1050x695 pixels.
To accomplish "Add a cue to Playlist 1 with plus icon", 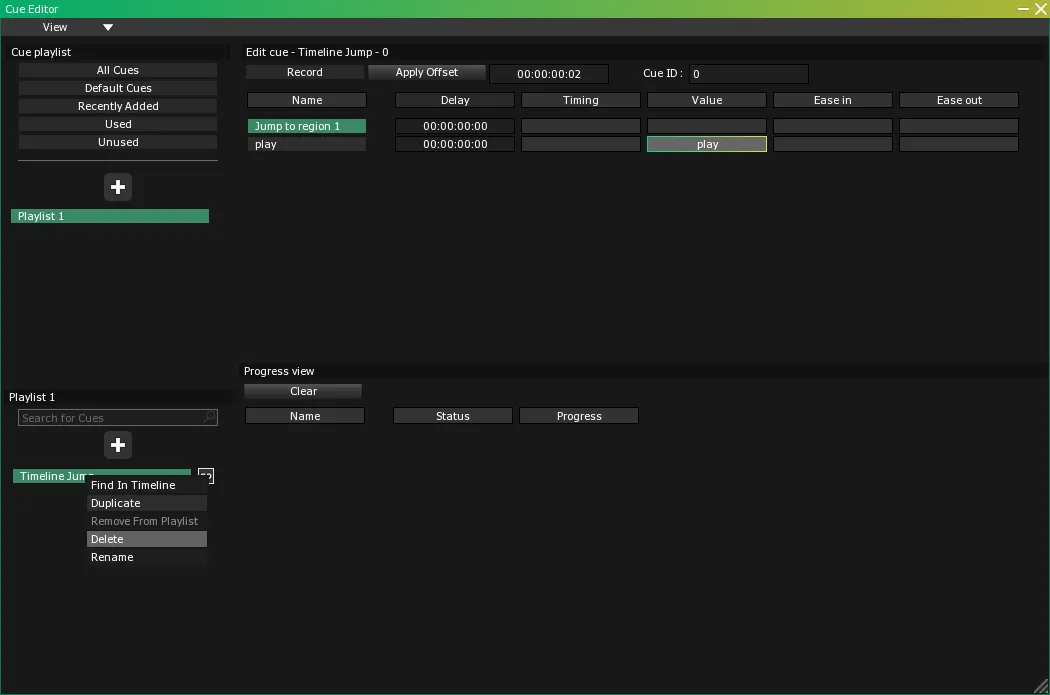I will [118, 445].
